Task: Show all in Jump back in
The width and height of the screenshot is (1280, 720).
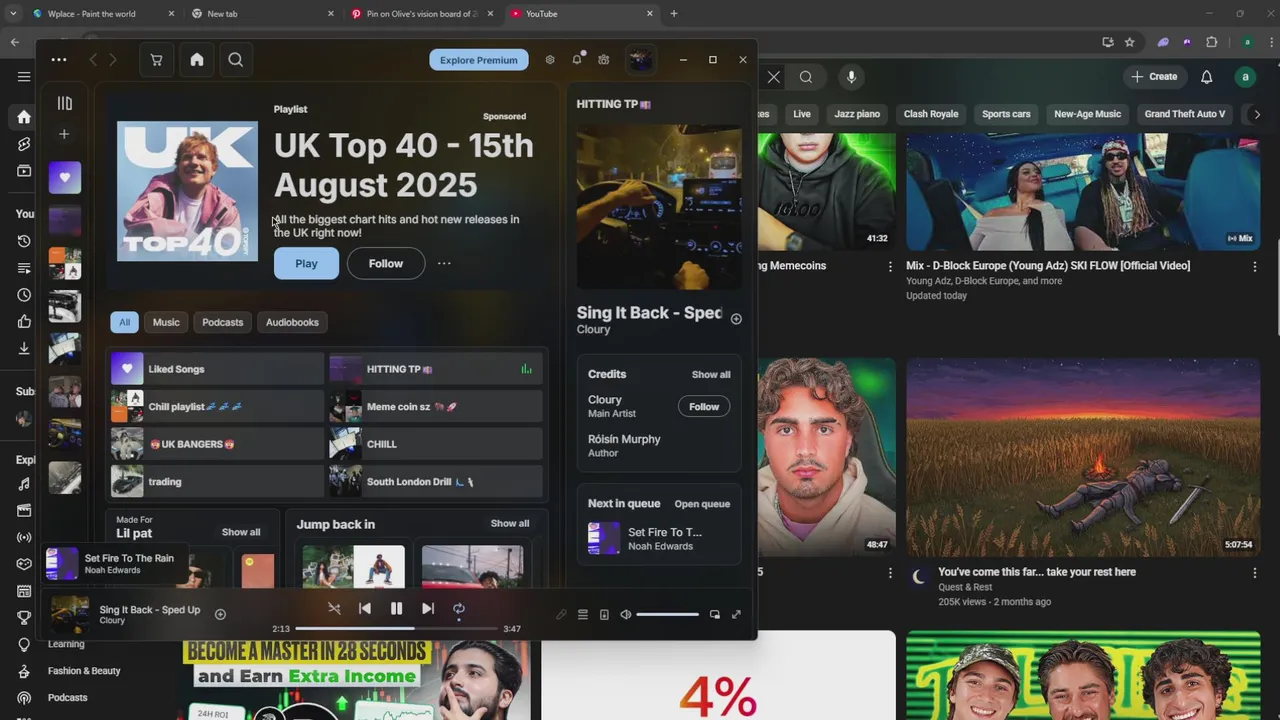Action: point(510,523)
